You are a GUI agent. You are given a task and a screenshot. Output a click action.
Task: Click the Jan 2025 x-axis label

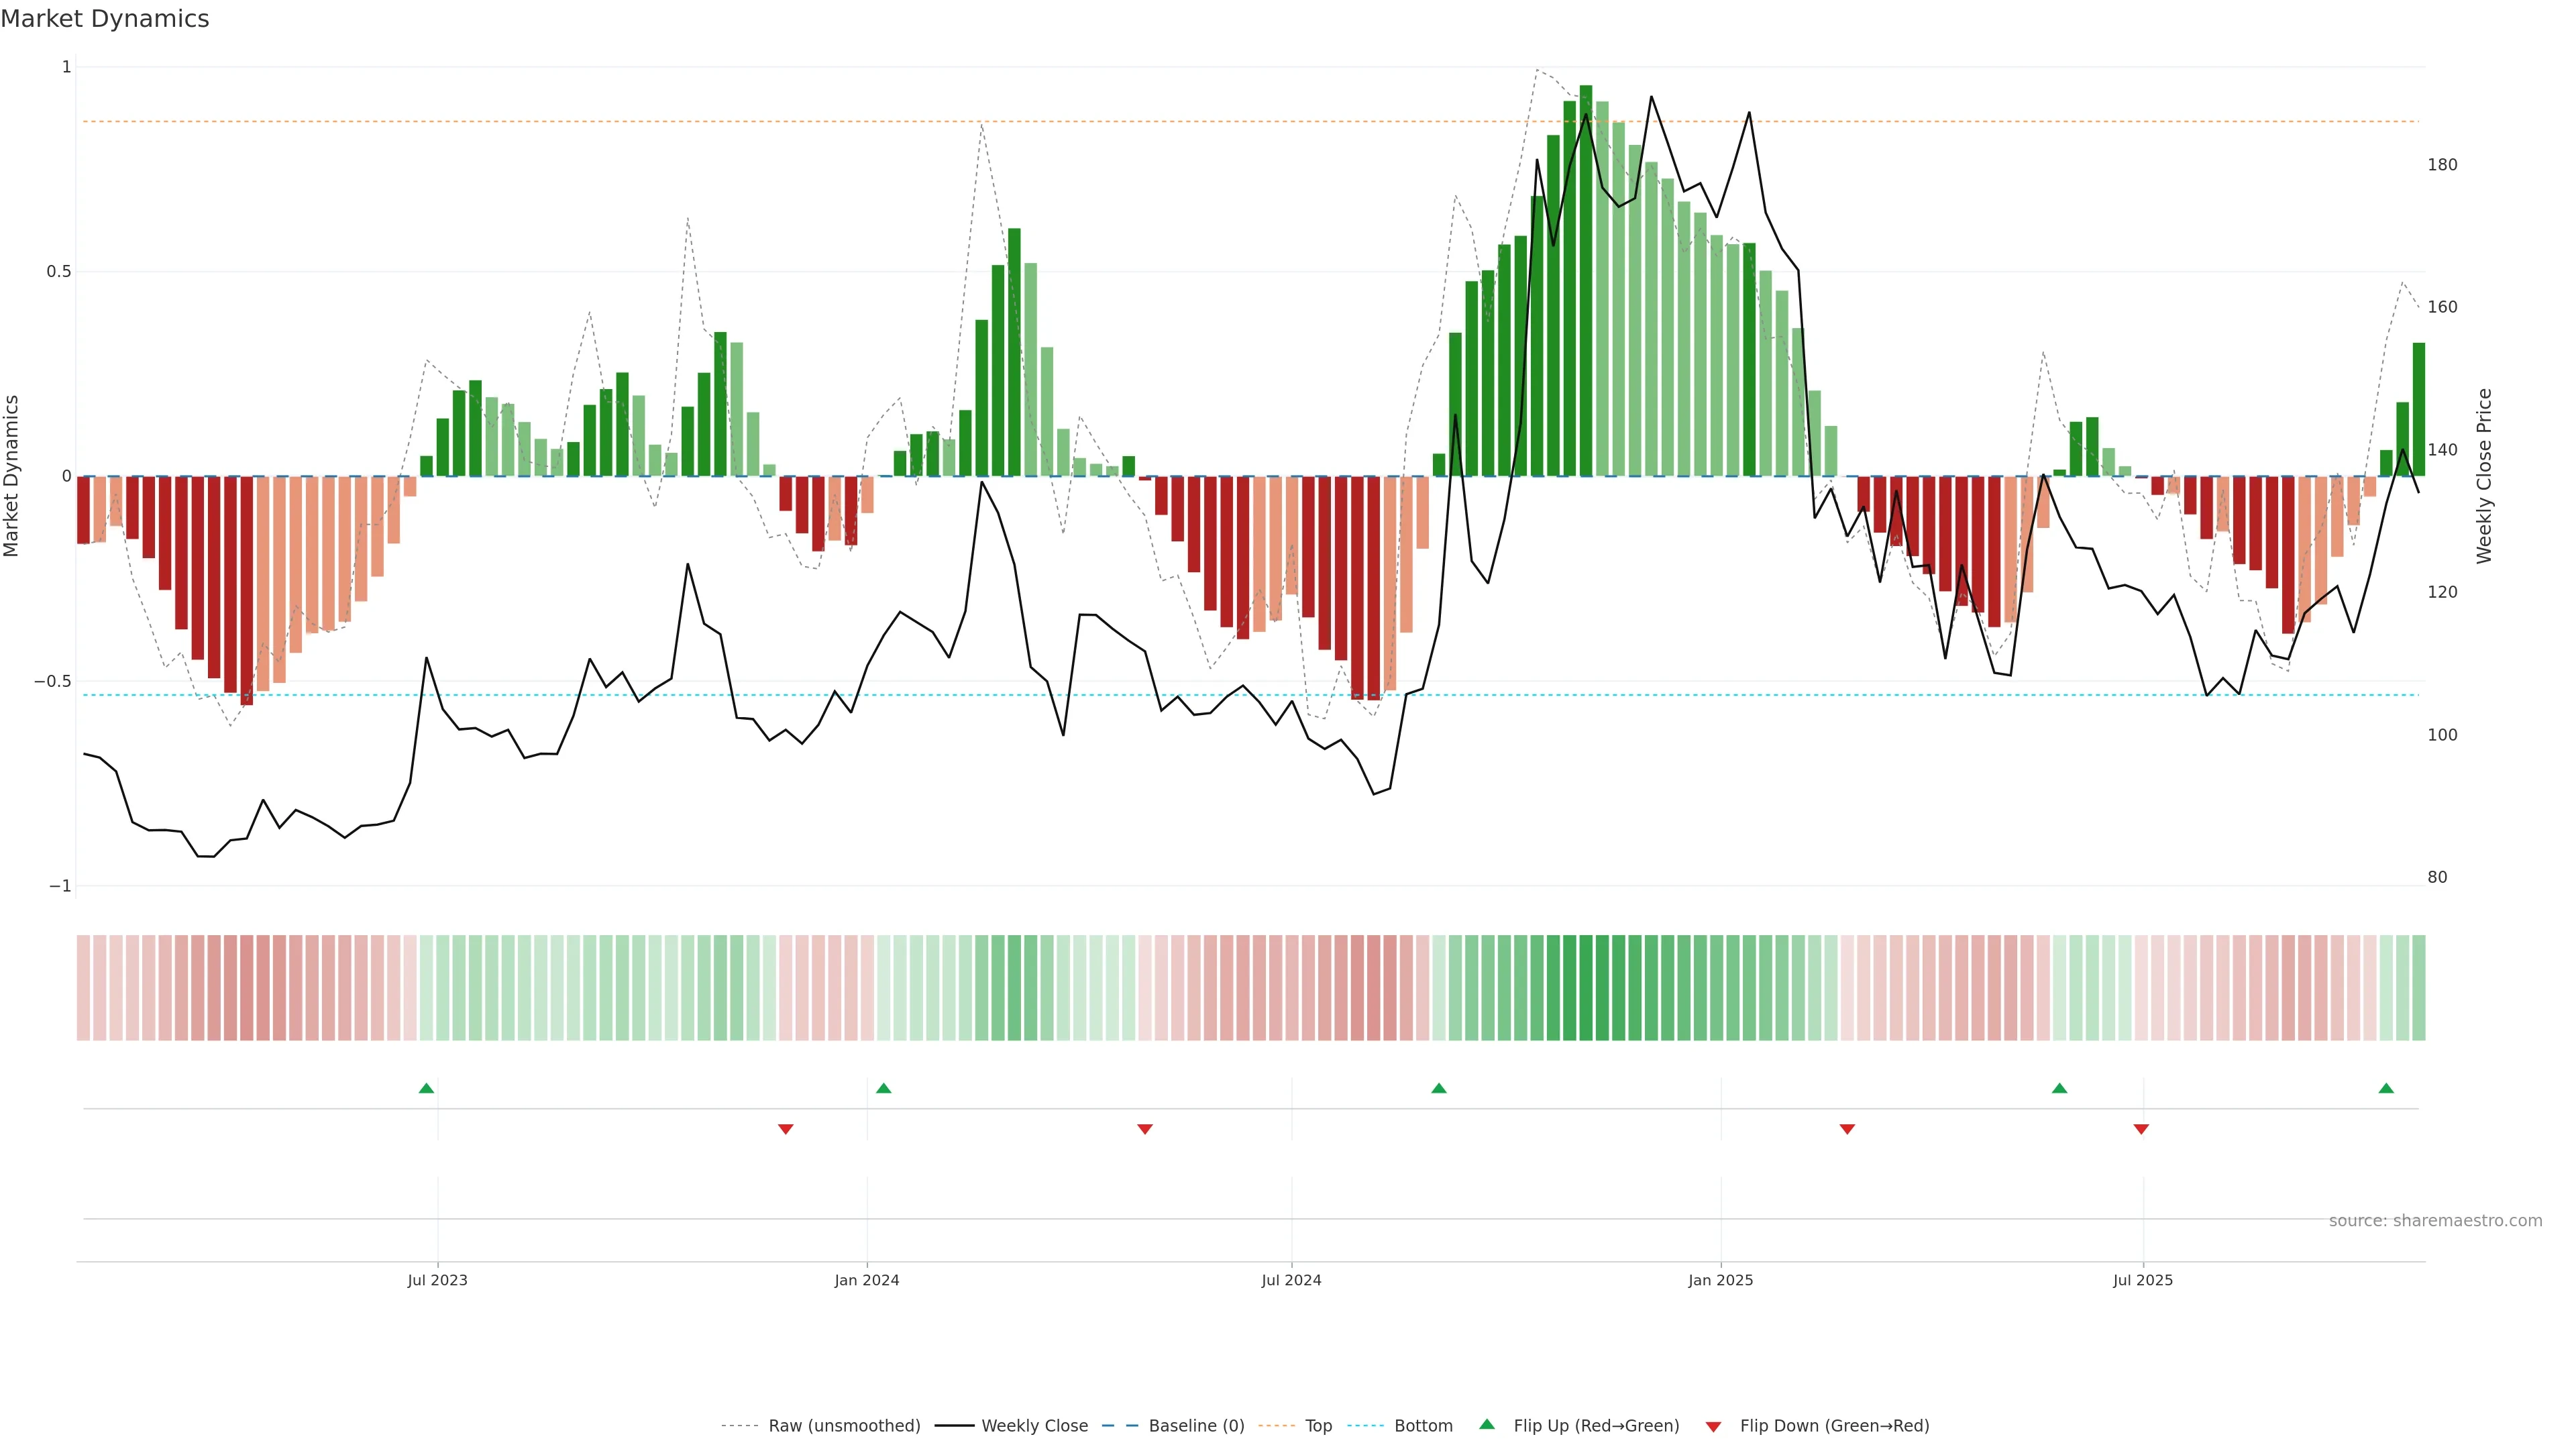1720,1280
